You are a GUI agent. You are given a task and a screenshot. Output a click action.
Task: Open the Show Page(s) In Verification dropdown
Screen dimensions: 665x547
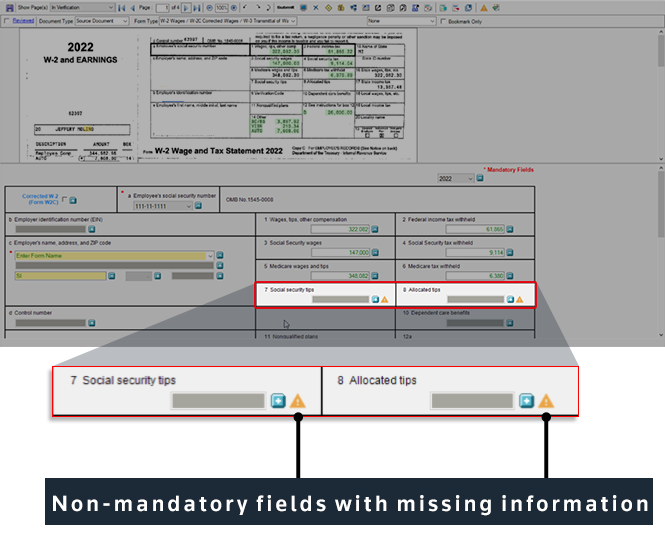click(82, 8)
